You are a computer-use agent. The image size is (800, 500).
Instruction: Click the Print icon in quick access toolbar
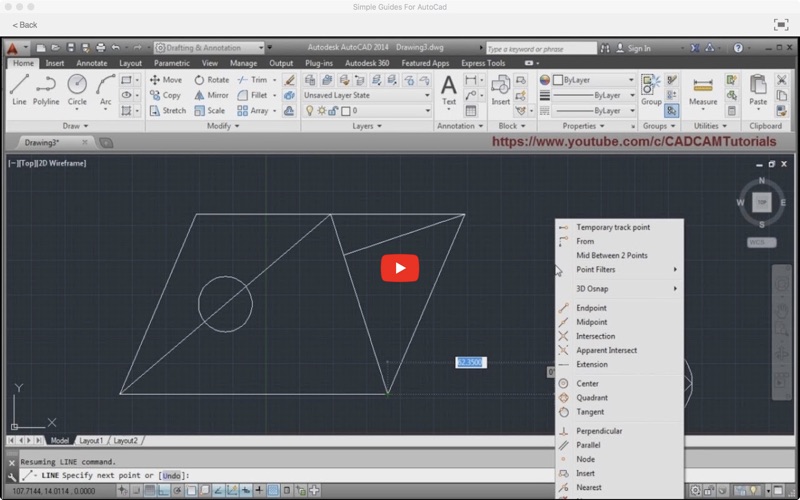click(x=101, y=48)
